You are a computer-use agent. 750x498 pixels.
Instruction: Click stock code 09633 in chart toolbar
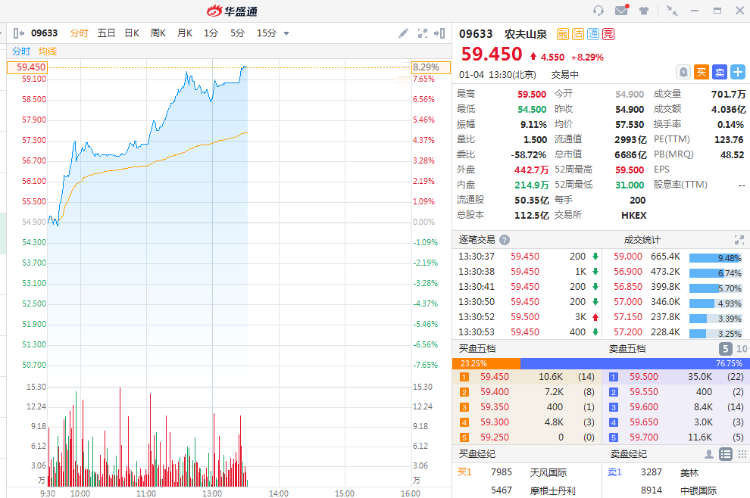44,33
